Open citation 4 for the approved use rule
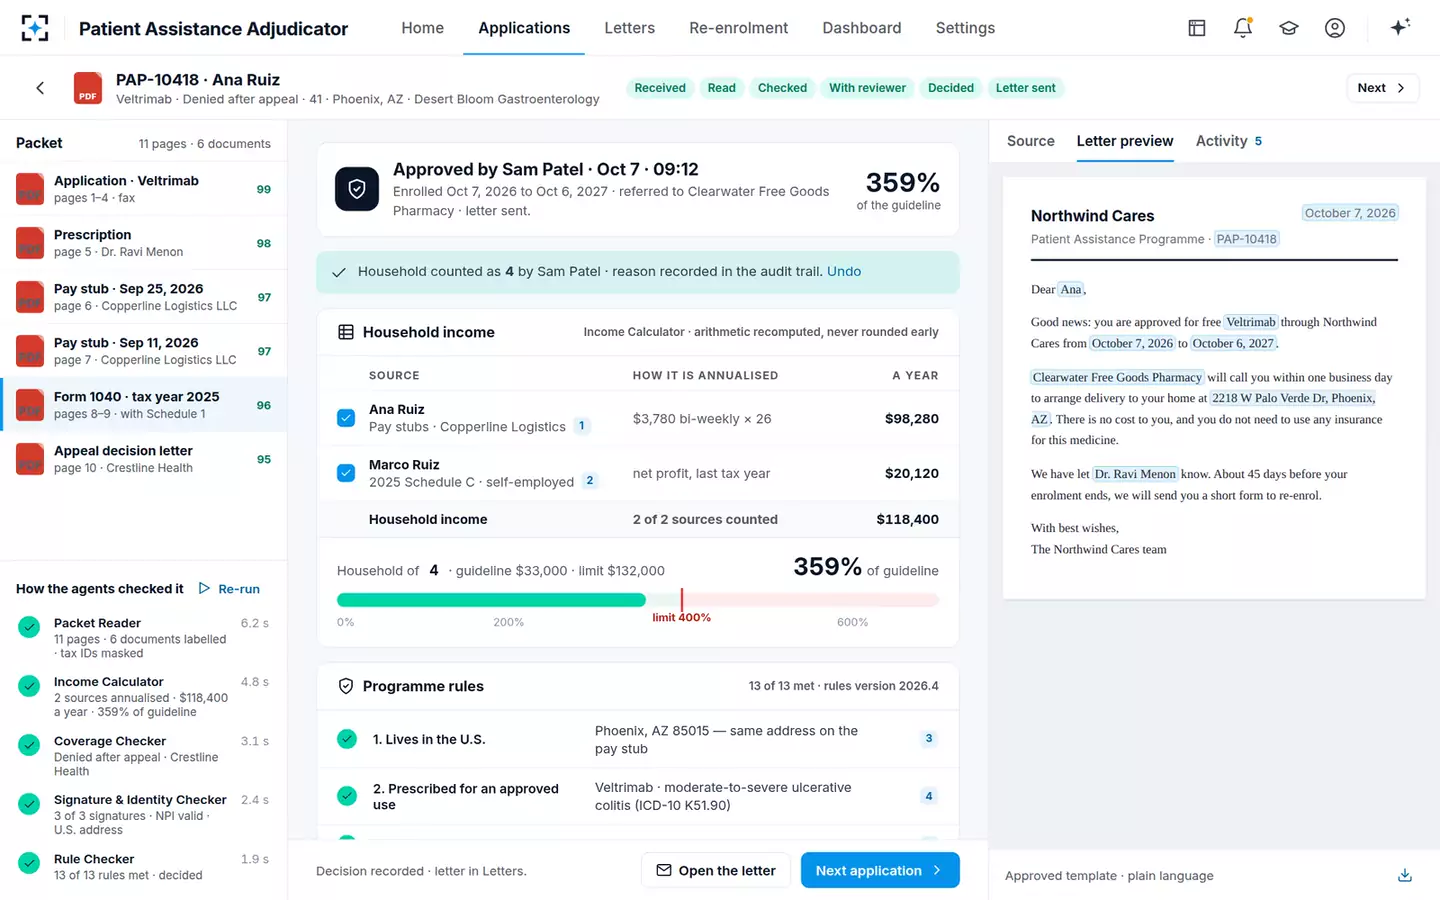 pyautogui.click(x=929, y=797)
